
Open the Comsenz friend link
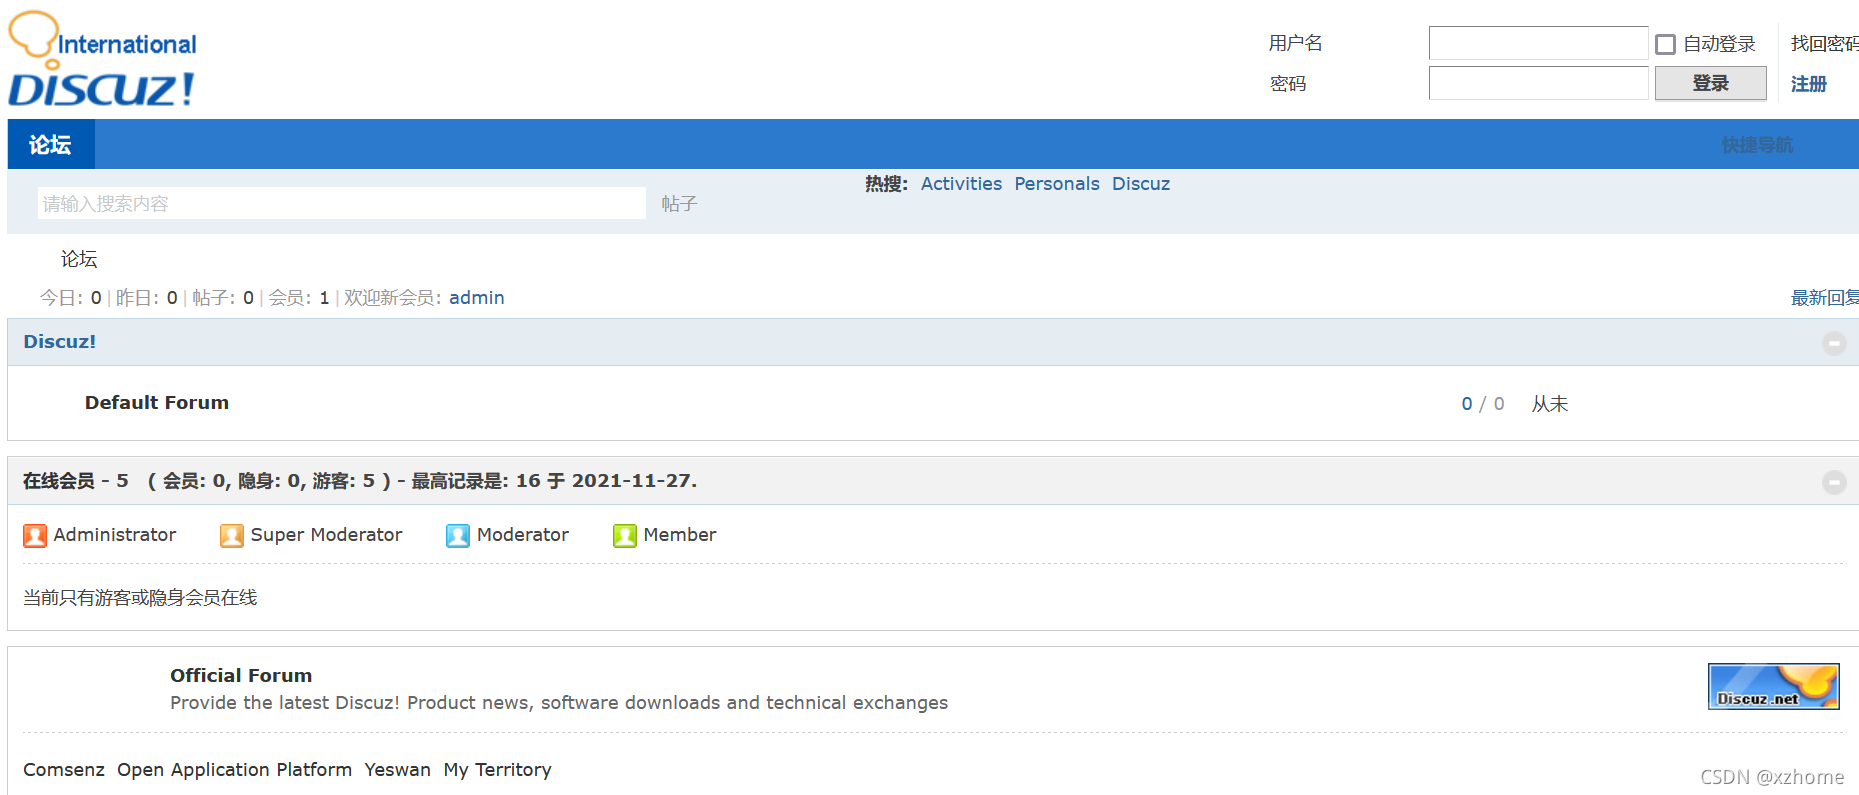64,770
